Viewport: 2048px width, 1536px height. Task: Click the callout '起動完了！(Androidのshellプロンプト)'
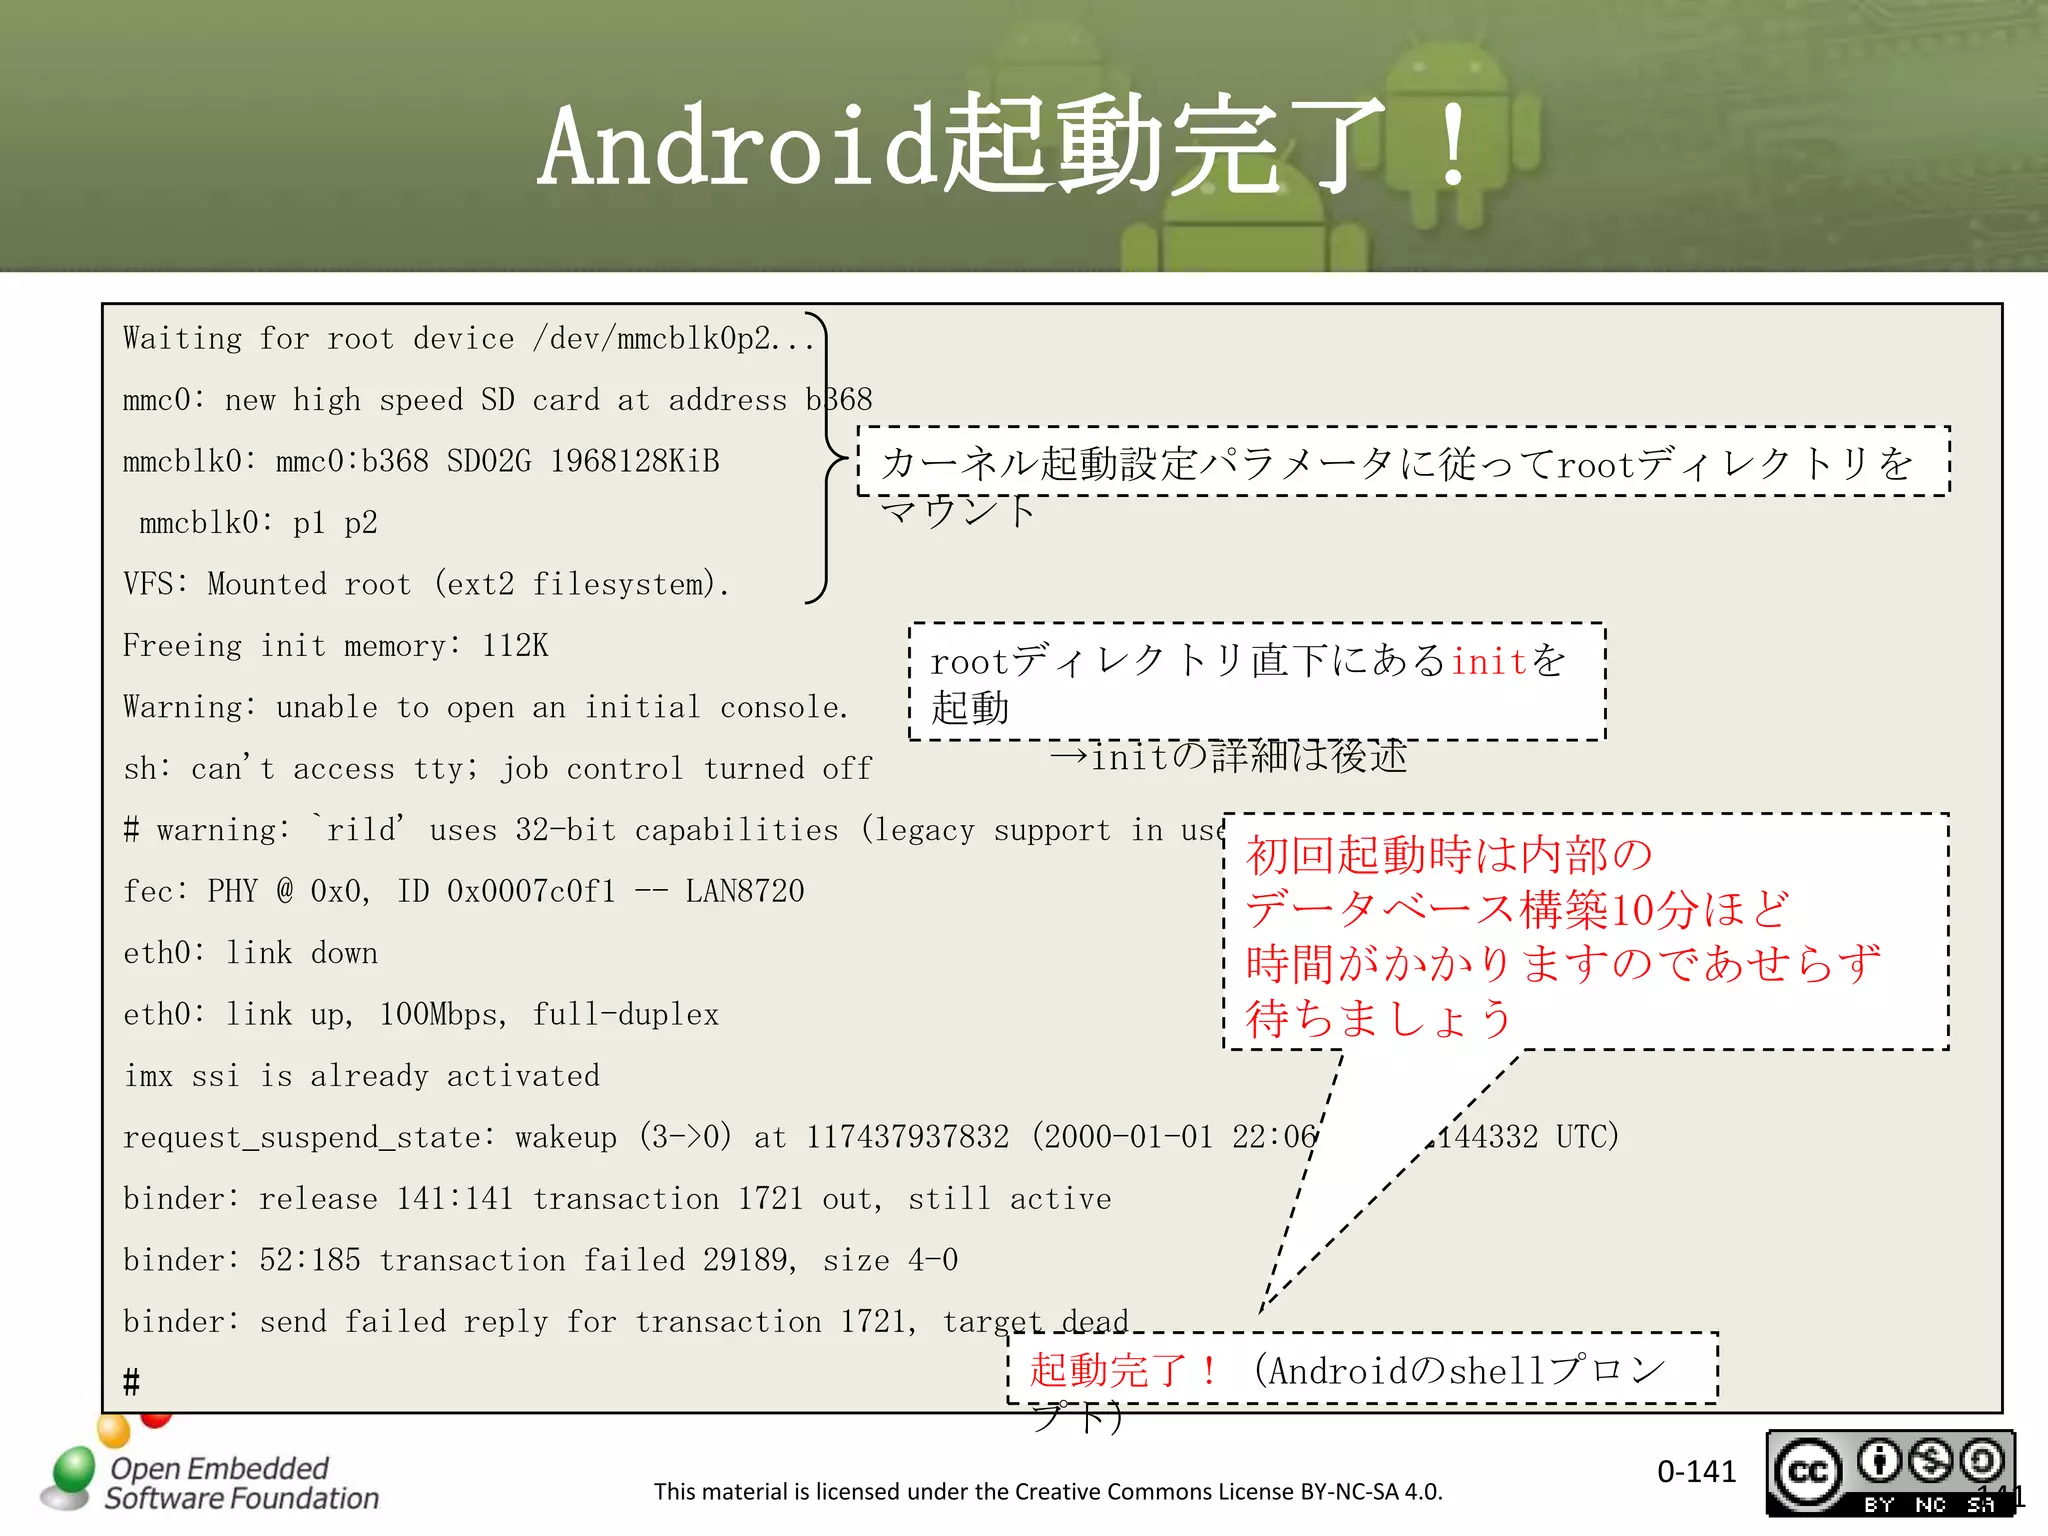tap(1362, 1369)
